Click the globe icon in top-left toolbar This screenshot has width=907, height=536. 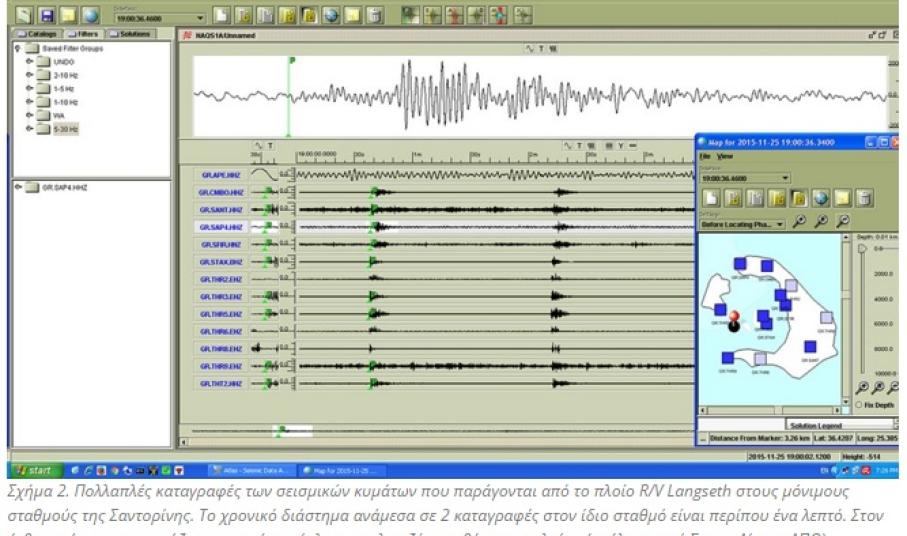pos(89,15)
